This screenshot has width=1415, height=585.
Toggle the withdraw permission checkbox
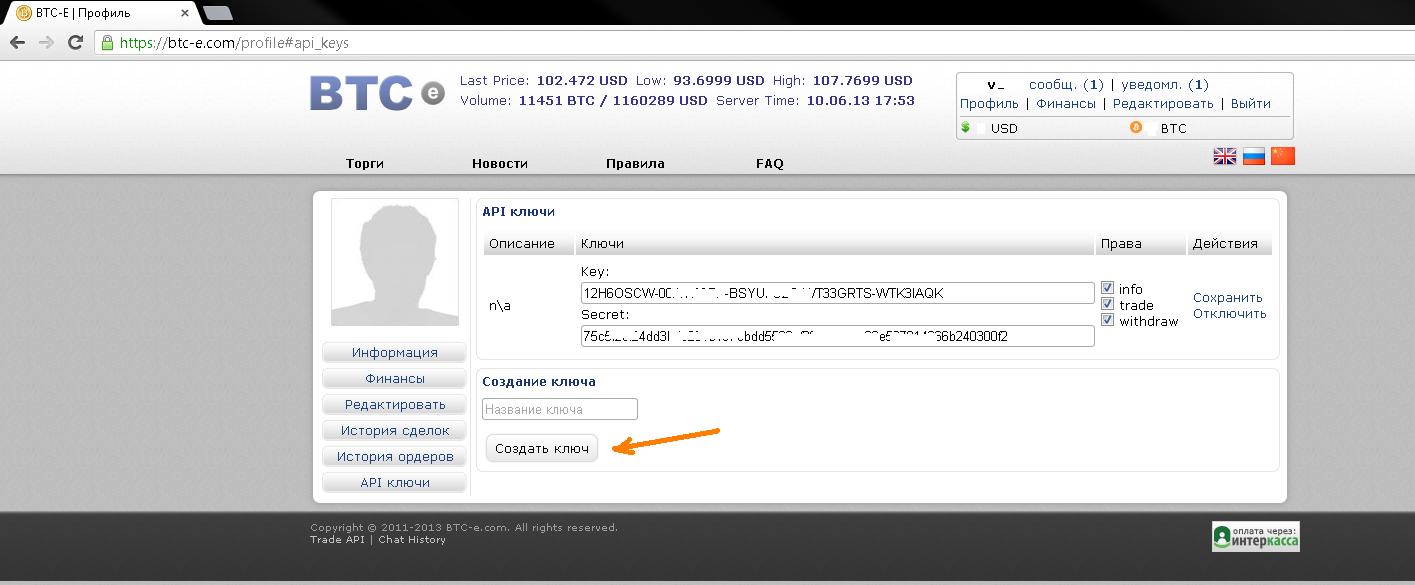coord(1107,320)
